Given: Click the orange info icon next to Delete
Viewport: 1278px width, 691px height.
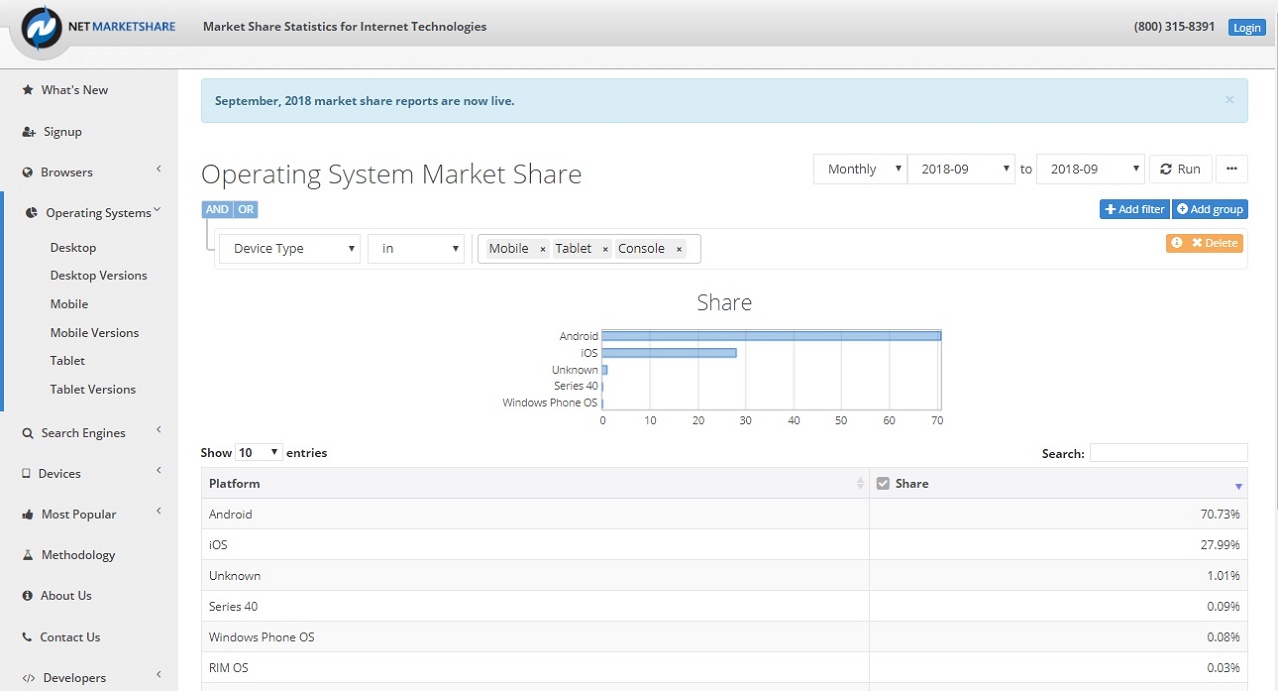Looking at the screenshot, I should (1176, 243).
